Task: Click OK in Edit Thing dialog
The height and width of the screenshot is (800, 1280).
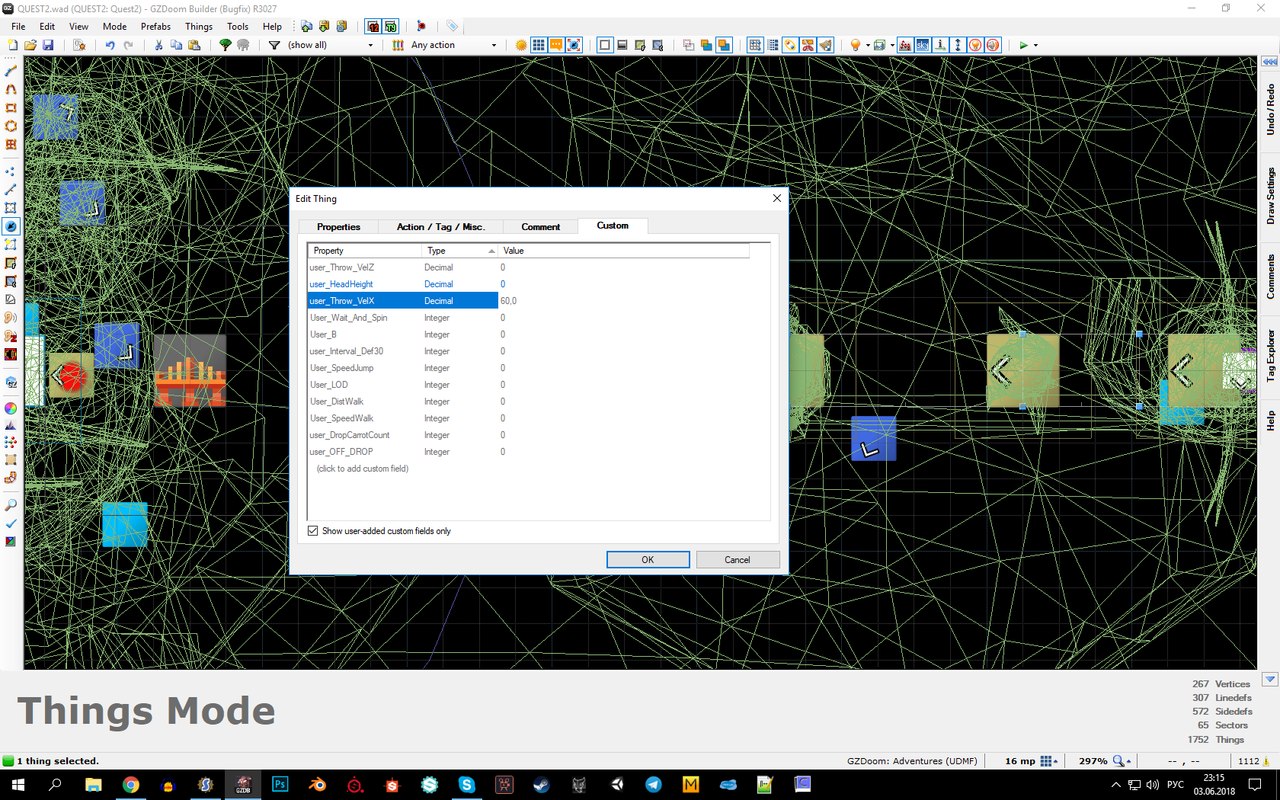Action: tap(648, 560)
